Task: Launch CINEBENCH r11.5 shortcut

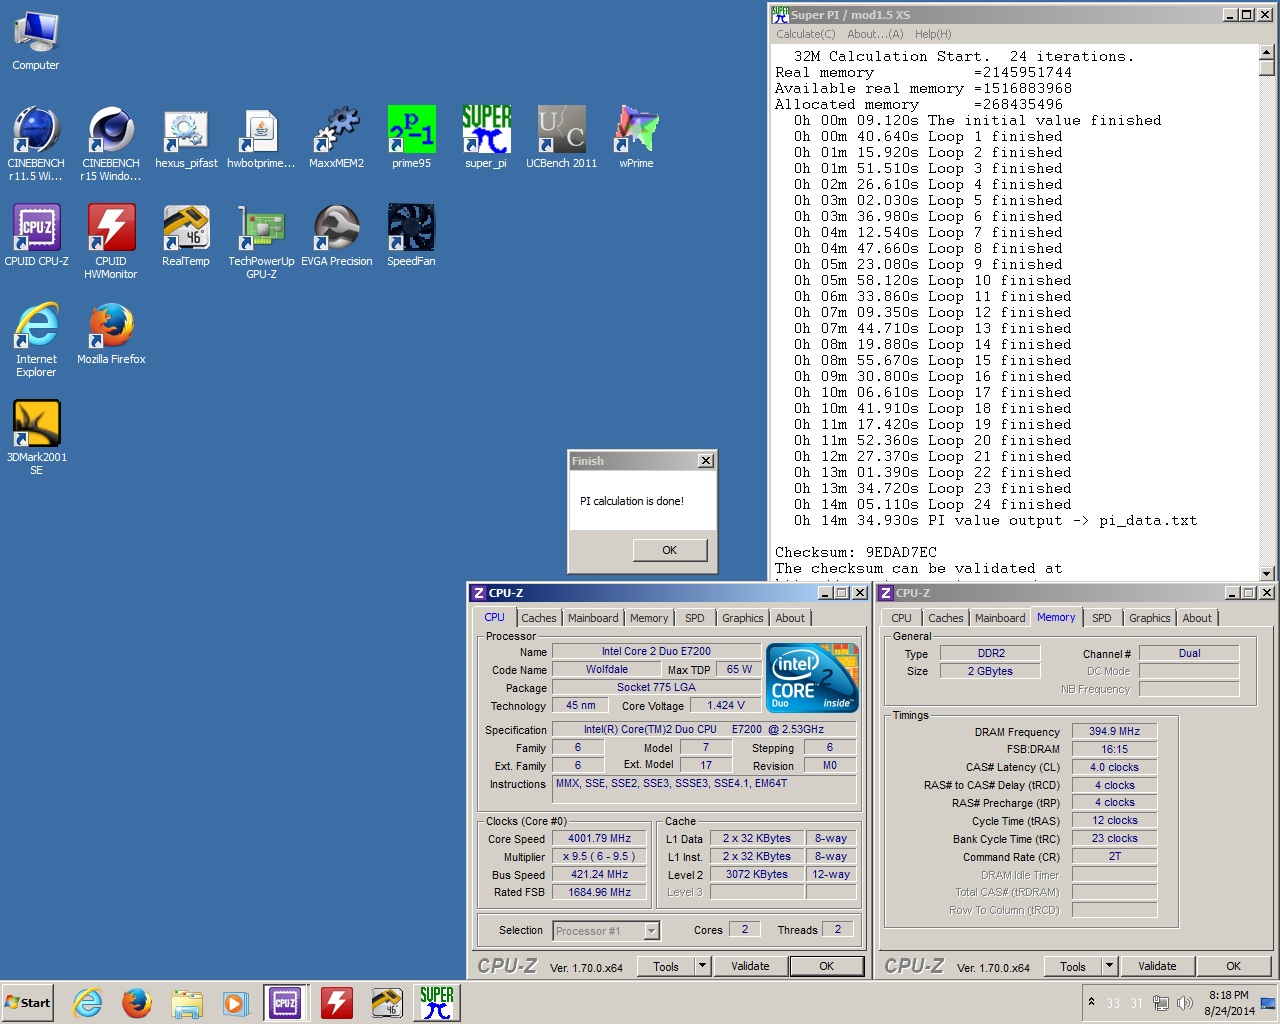Action: pyautogui.click(x=36, y=144)
